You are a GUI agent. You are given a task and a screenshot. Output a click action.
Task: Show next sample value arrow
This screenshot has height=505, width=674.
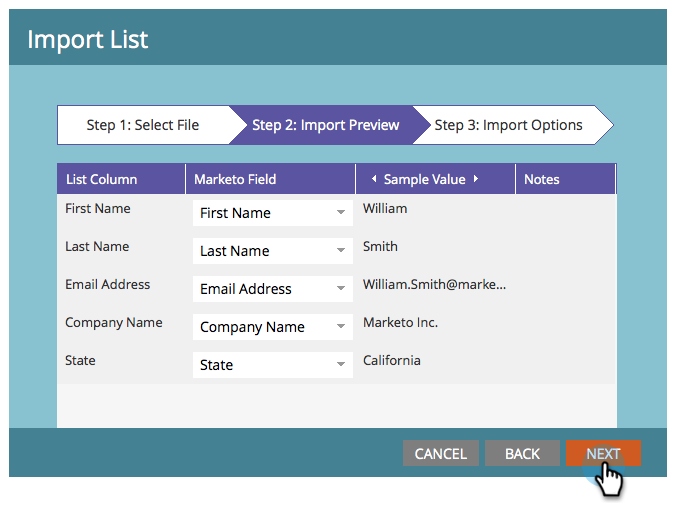[x=476, y=179]
